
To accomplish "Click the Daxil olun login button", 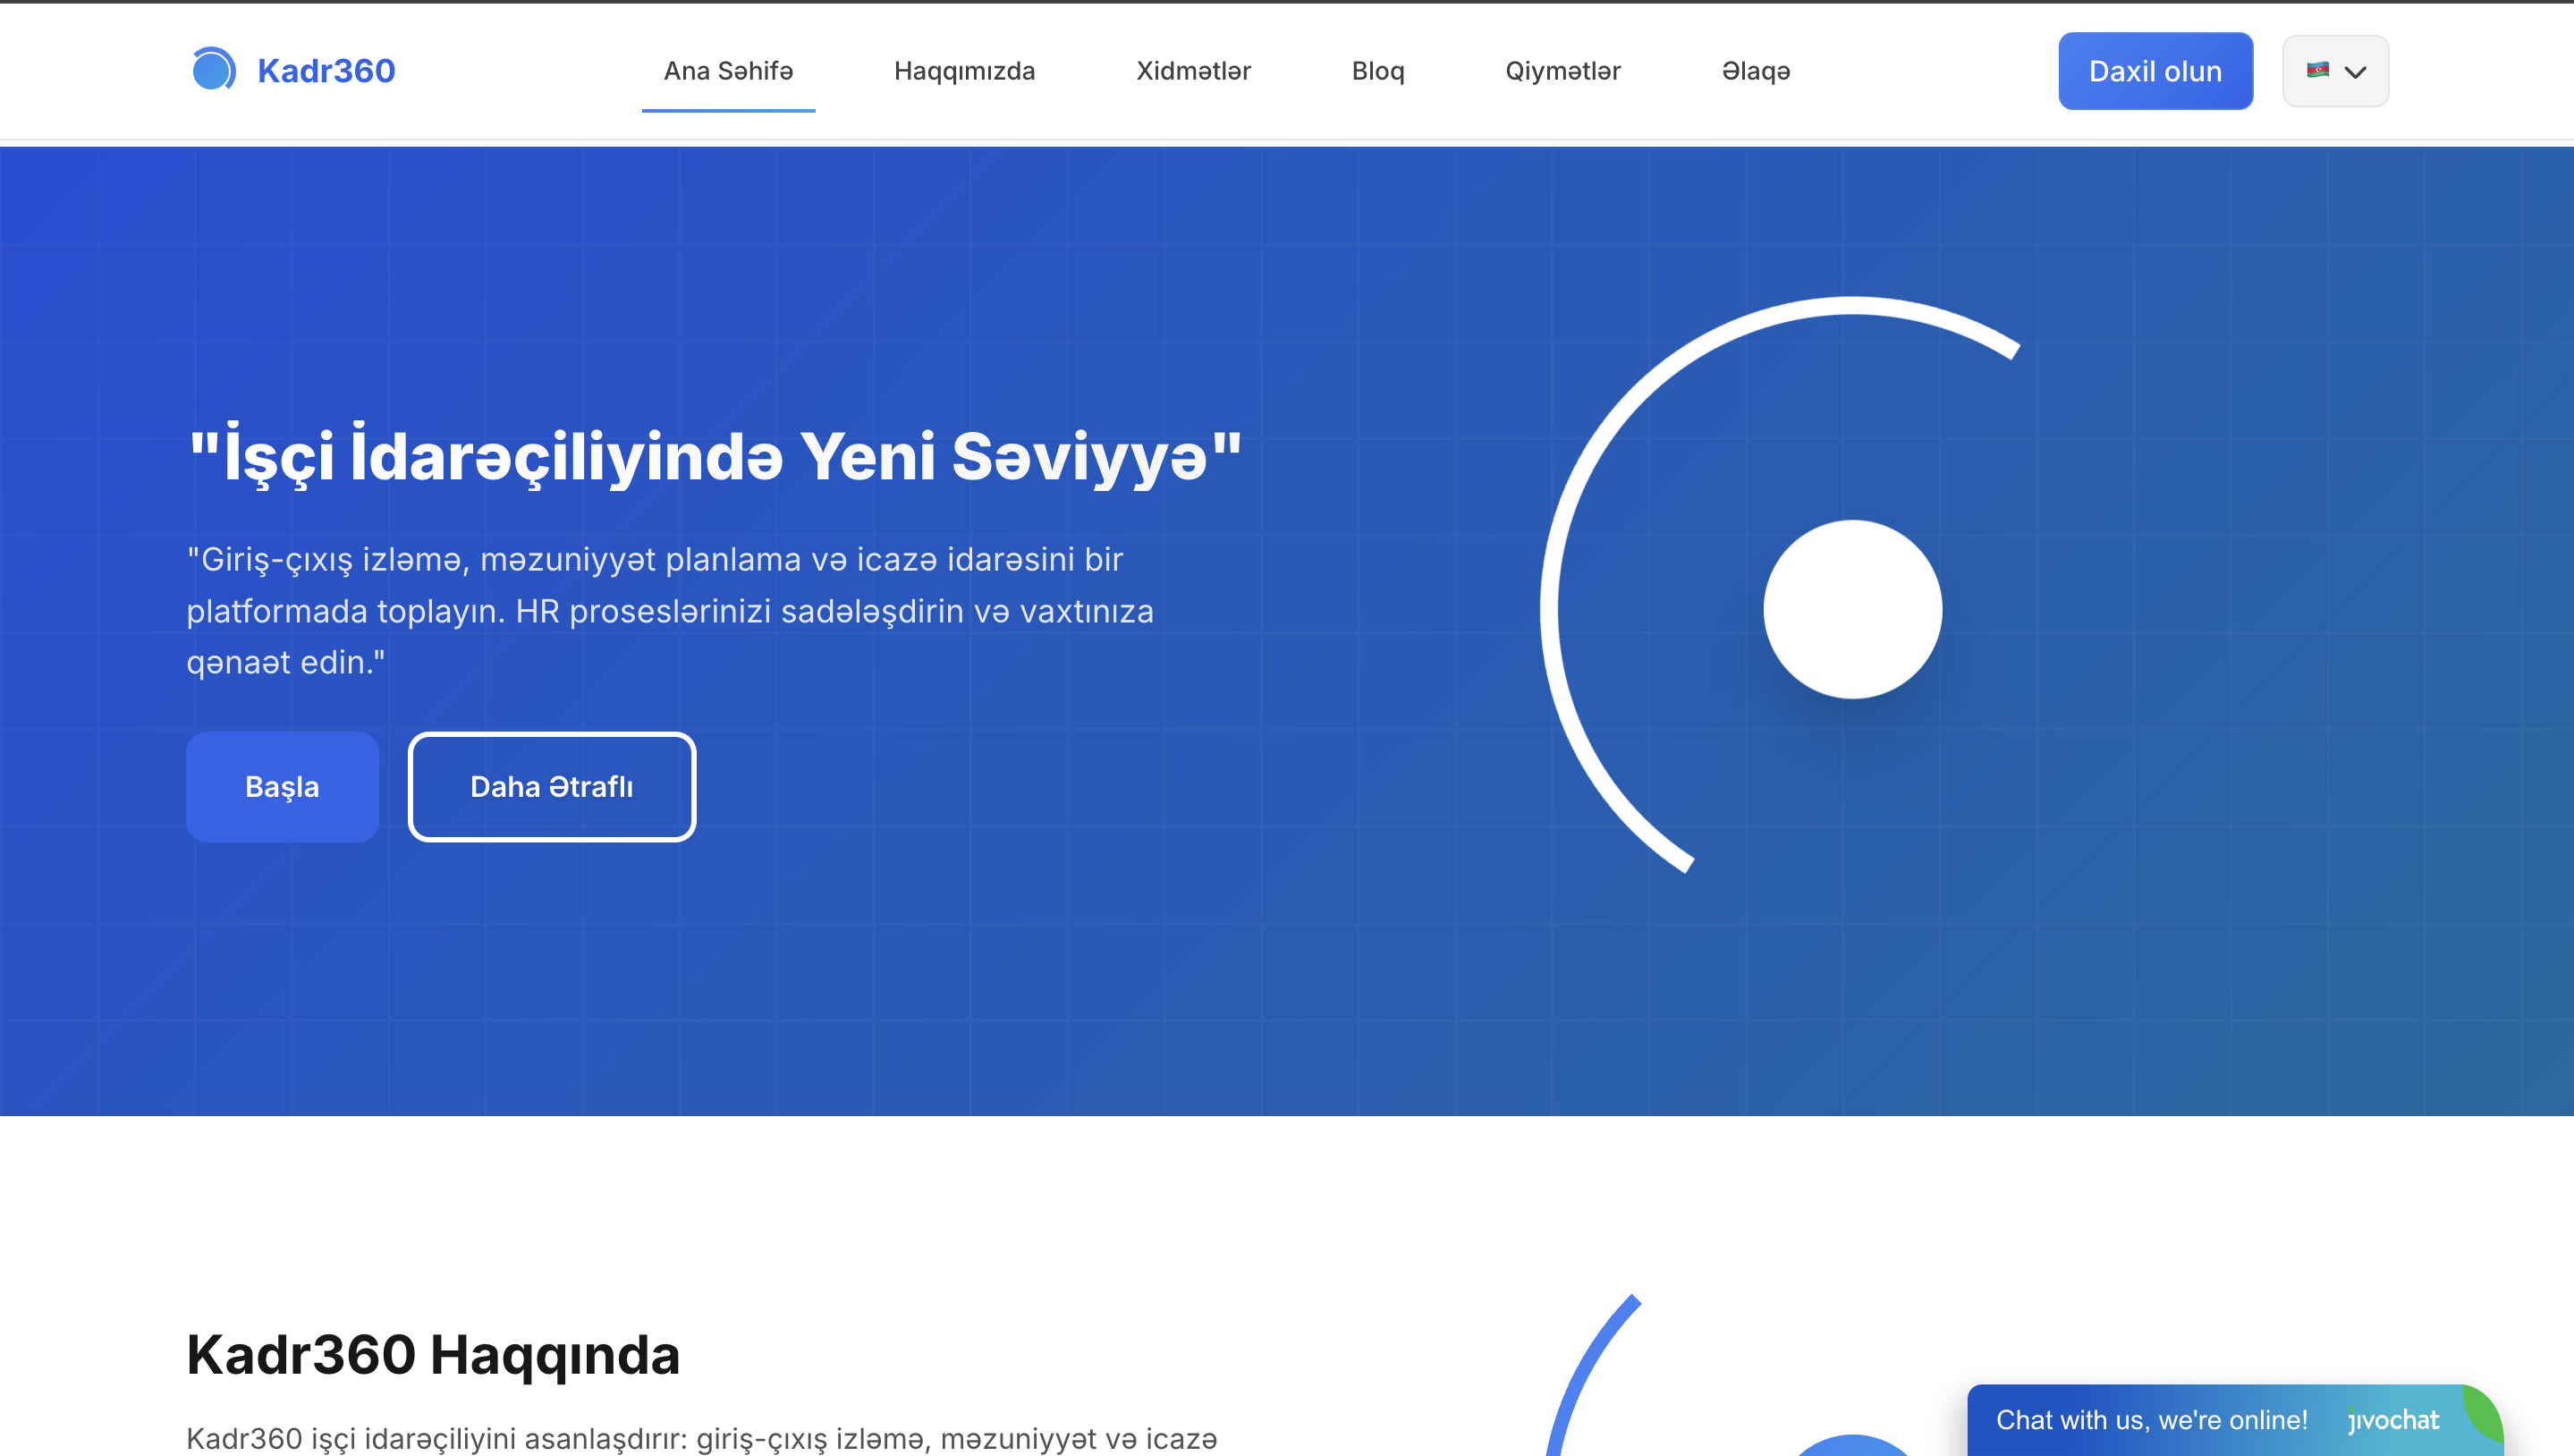I will point(2155,71).
